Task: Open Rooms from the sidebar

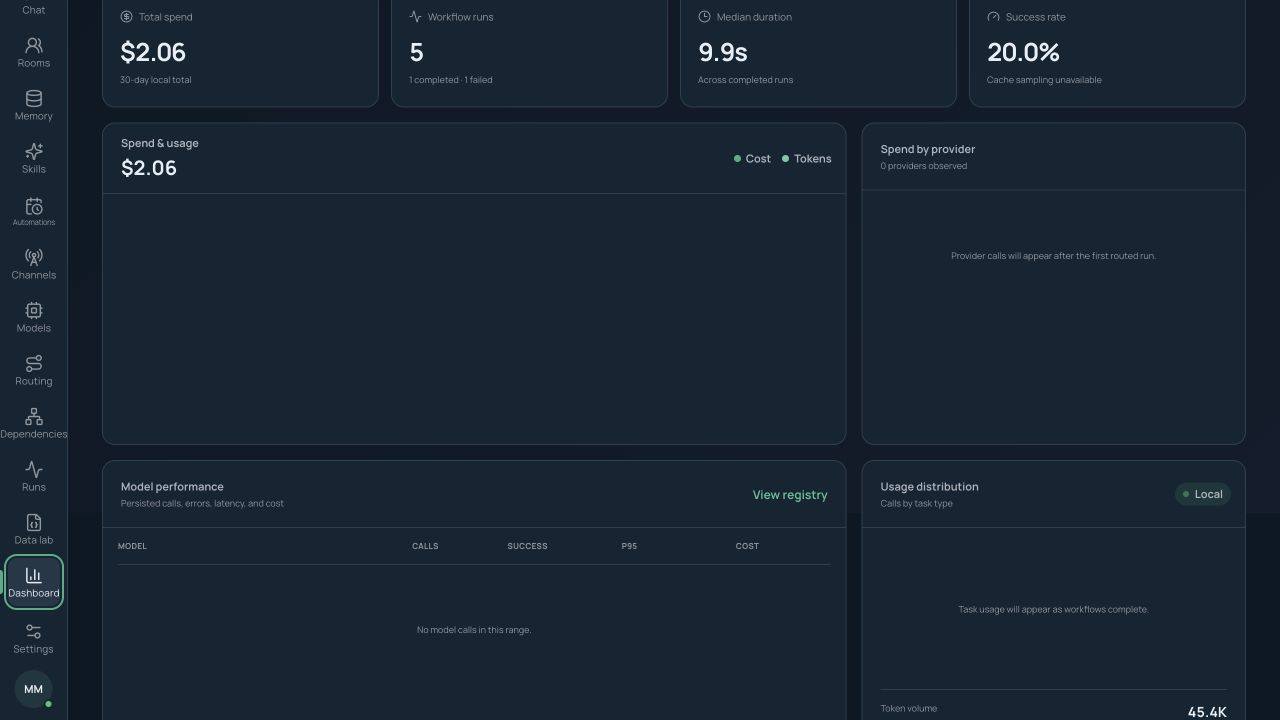Action: click(x=33, y=53)
